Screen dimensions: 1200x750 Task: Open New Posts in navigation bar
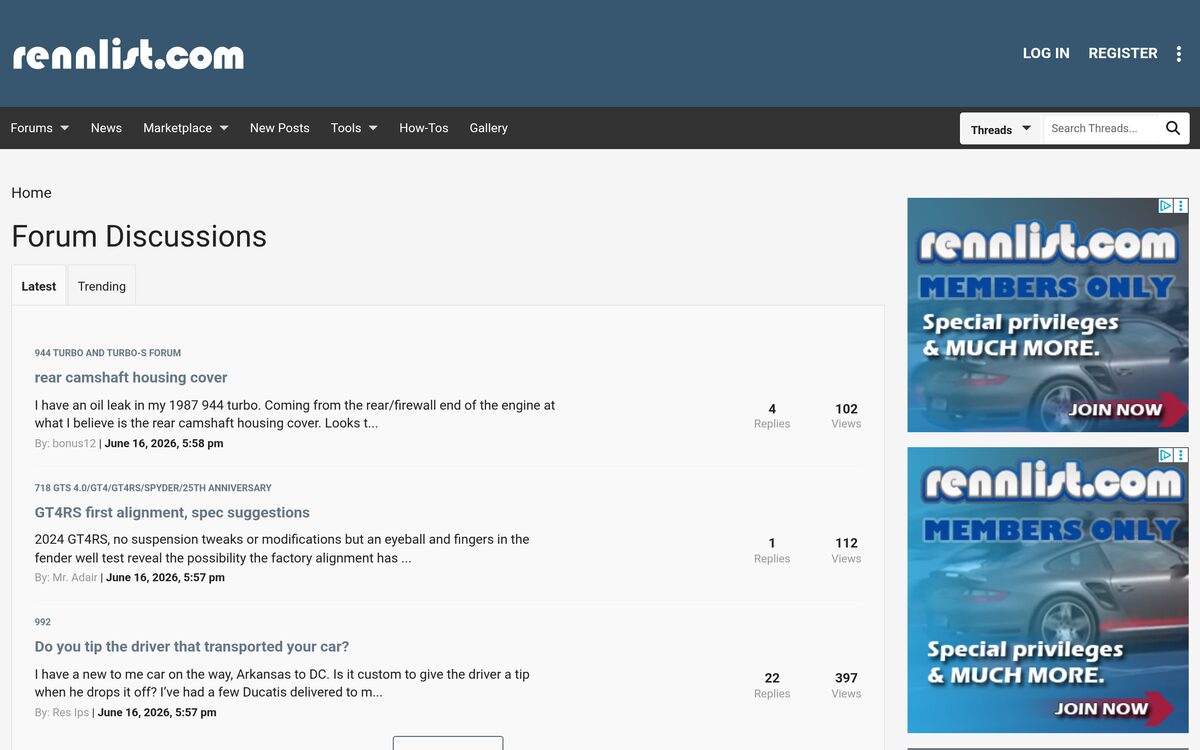pos(280,128)
